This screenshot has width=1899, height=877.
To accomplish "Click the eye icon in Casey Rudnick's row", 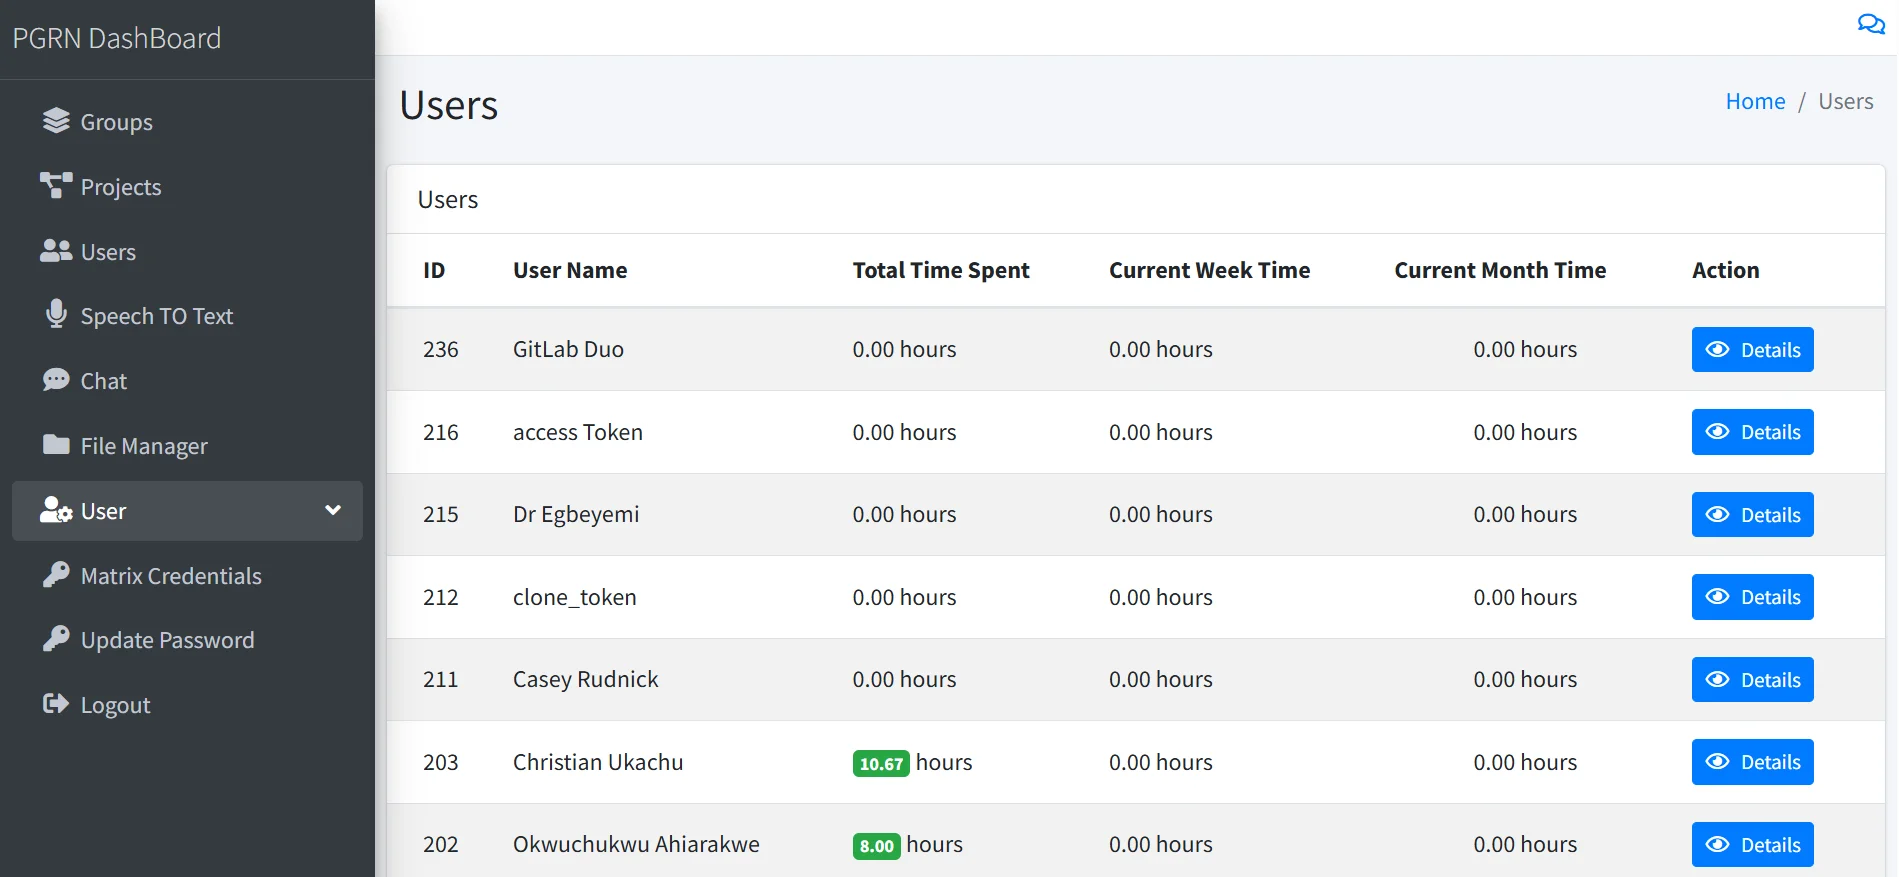I will (x=1717, y=680).
